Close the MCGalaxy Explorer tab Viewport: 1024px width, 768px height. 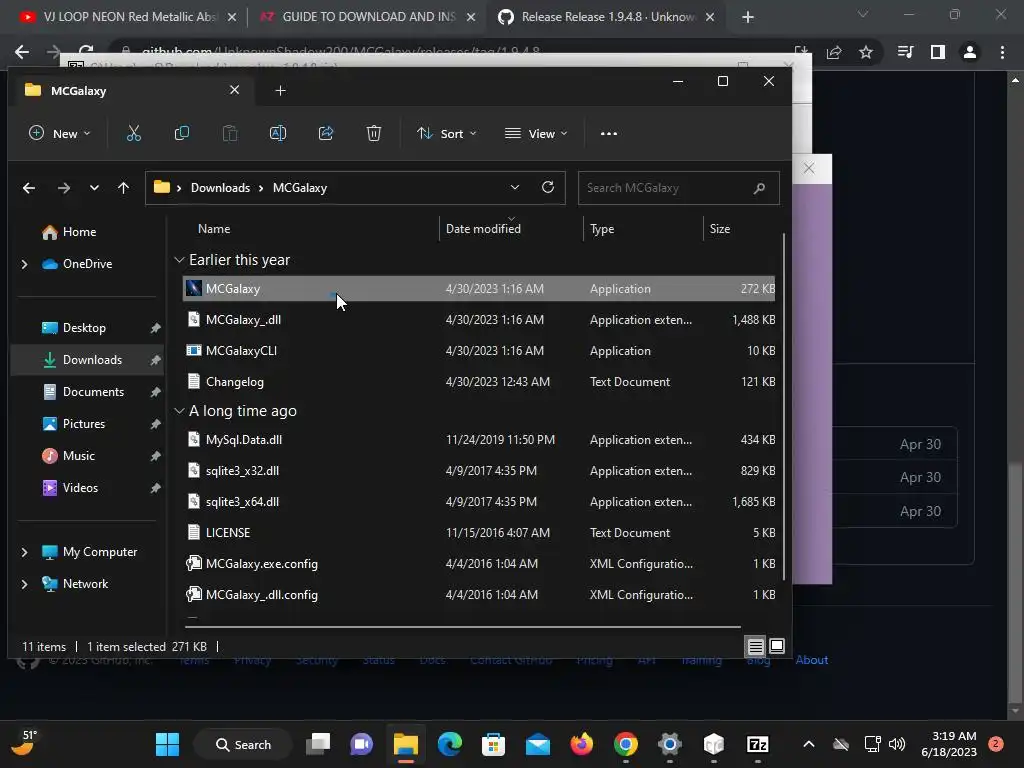[234, 90]
